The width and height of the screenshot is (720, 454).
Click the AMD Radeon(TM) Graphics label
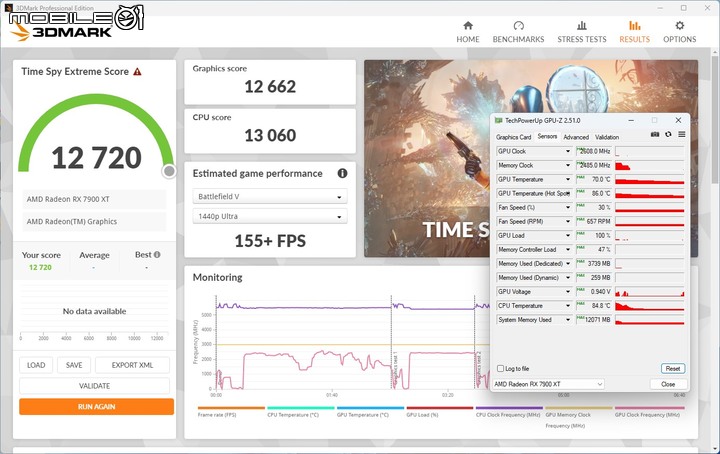(72, 221)
